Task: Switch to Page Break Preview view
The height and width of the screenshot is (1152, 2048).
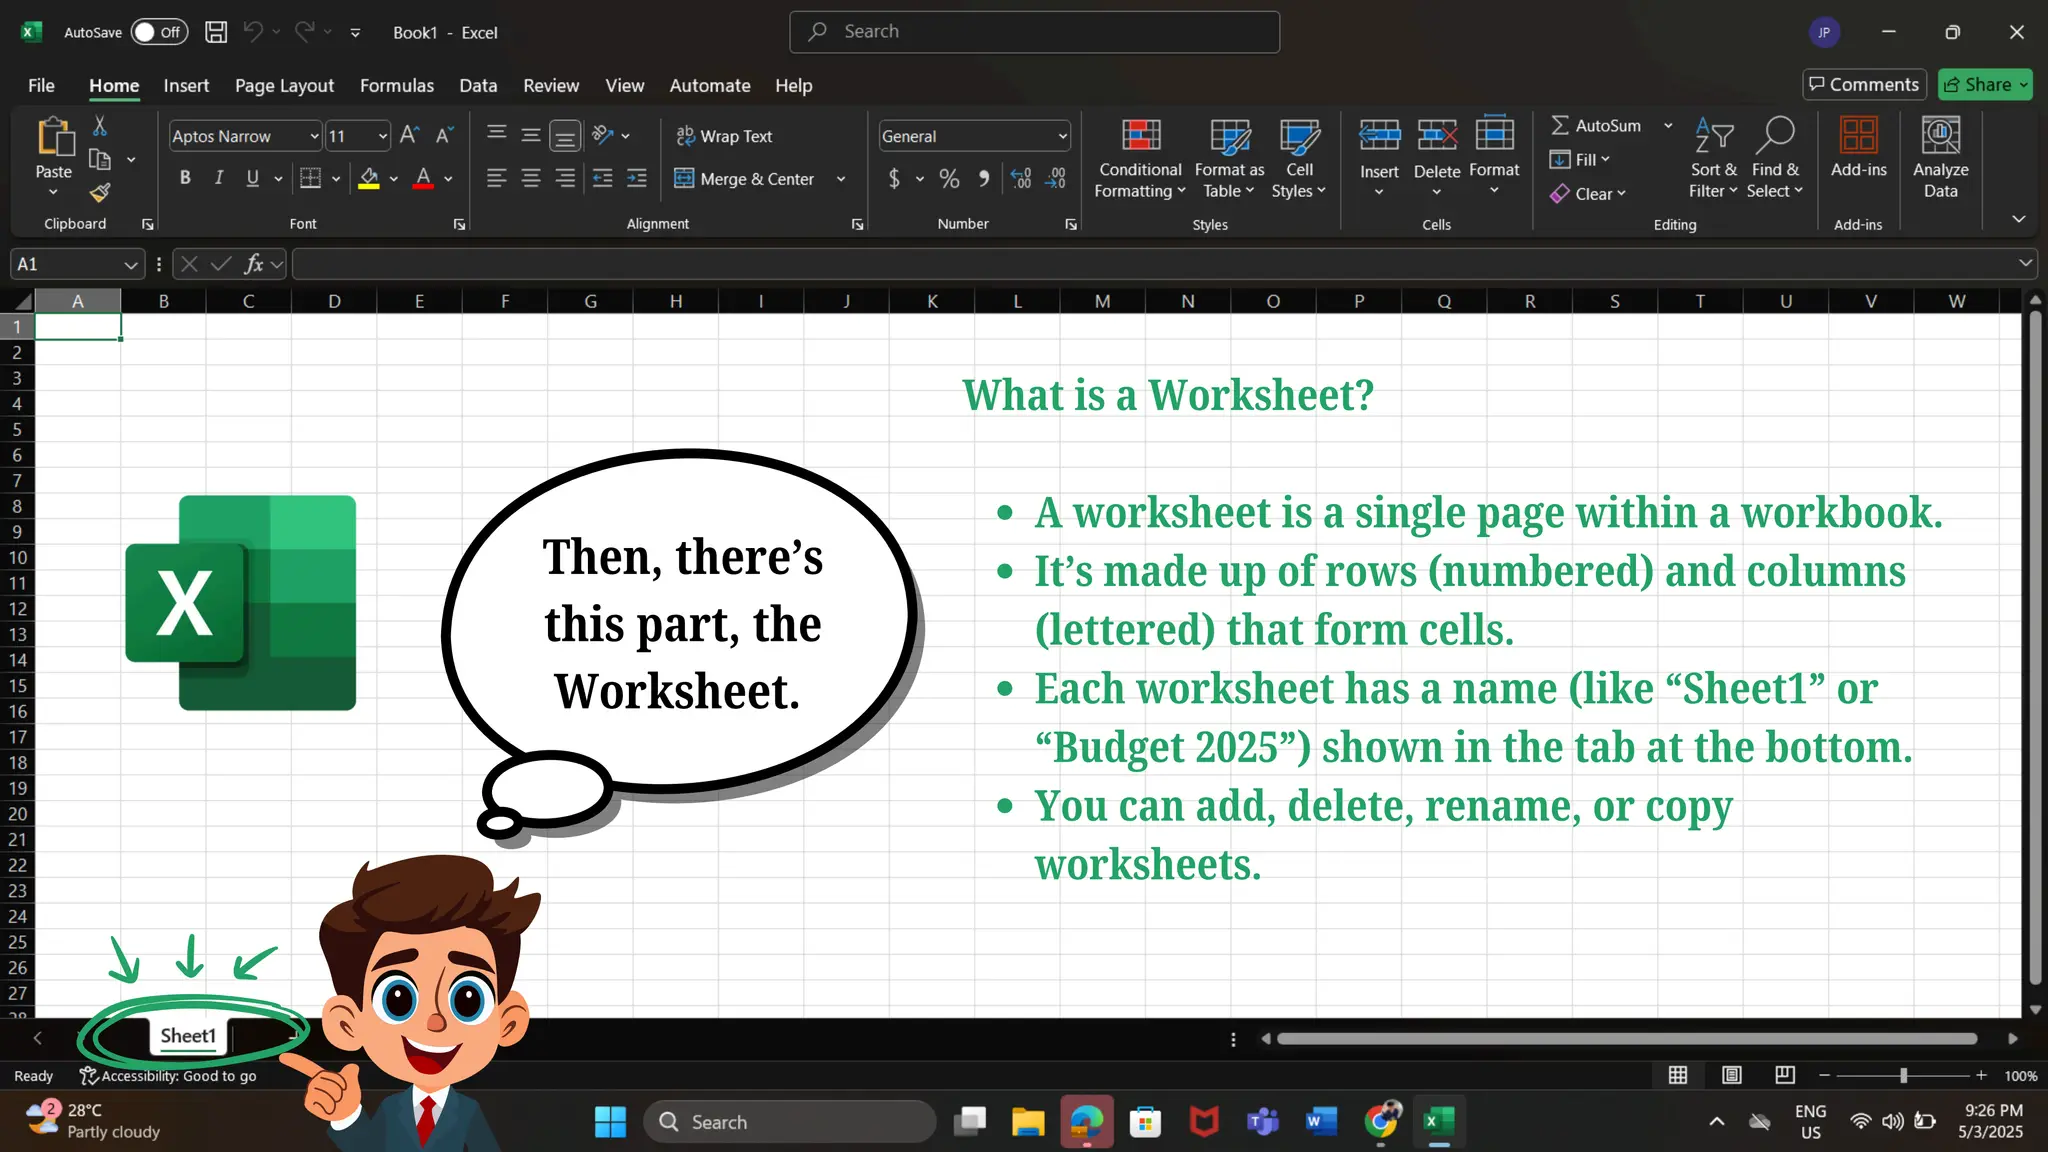Action: pyautogui.click(x=1785, y=1075)
